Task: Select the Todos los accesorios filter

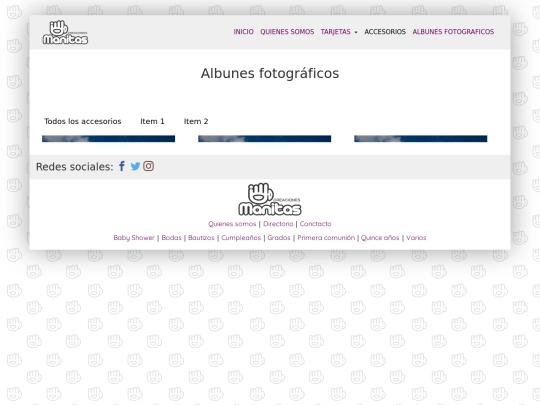Action: pos(83,121)
